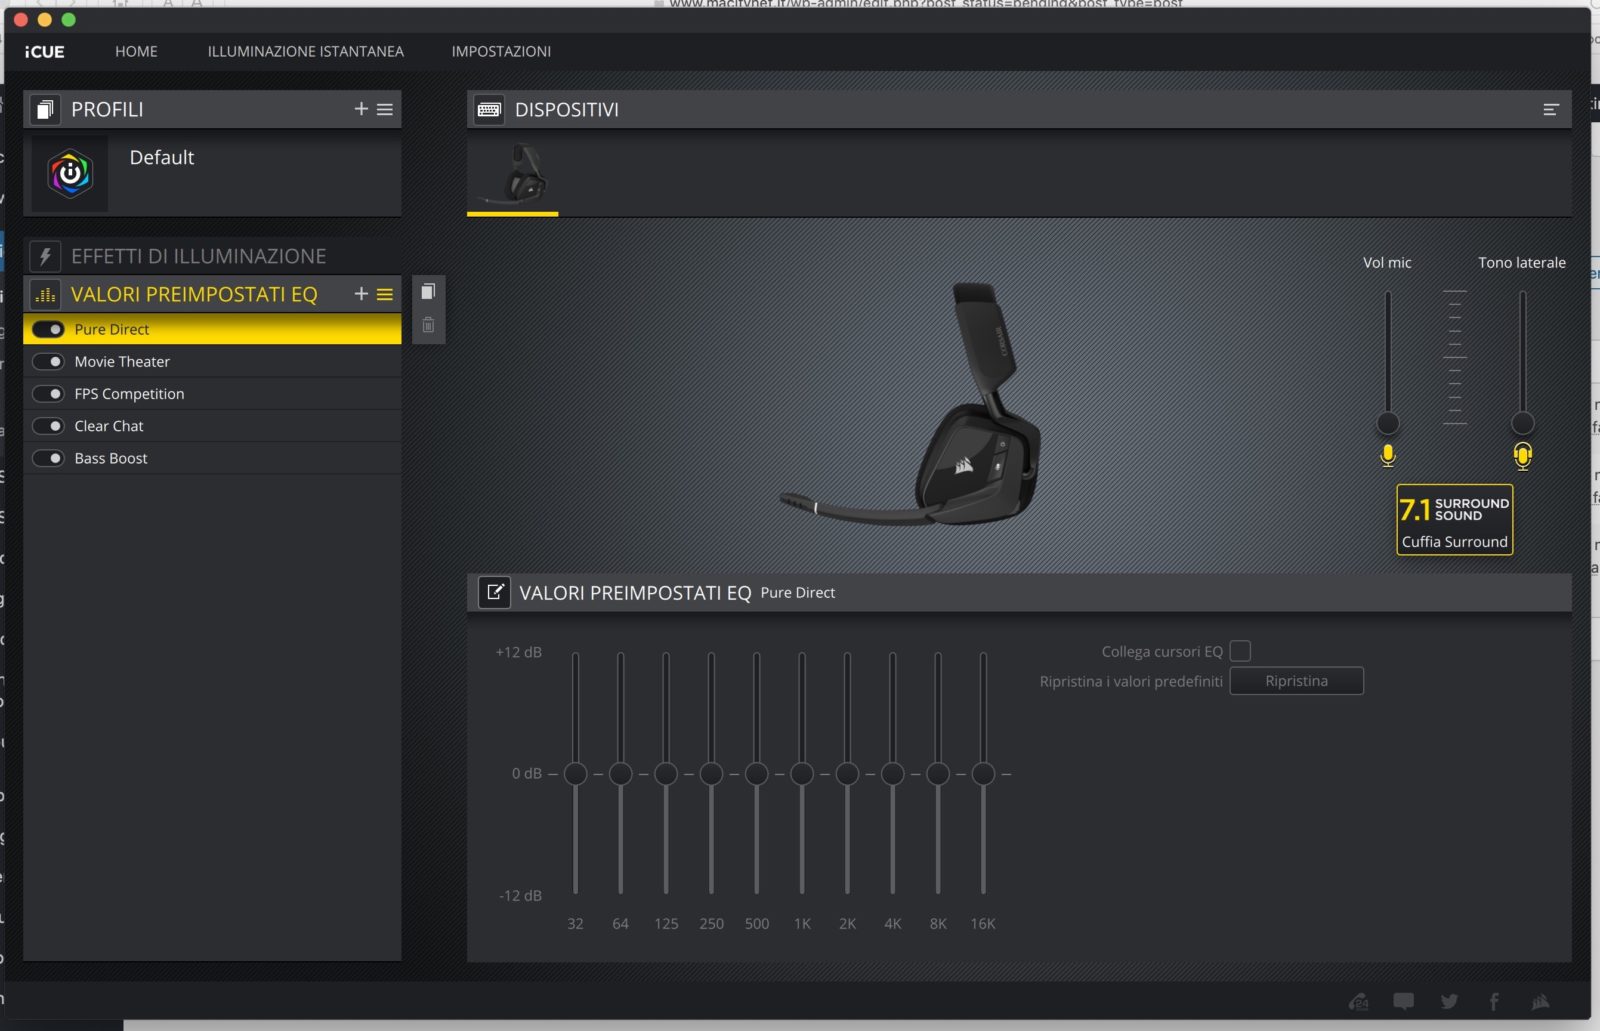The height and width of the screenshot is (1031, 1600).
Task: Open the Dispositivi panel options menu
Action: (x=1550, y=110)
